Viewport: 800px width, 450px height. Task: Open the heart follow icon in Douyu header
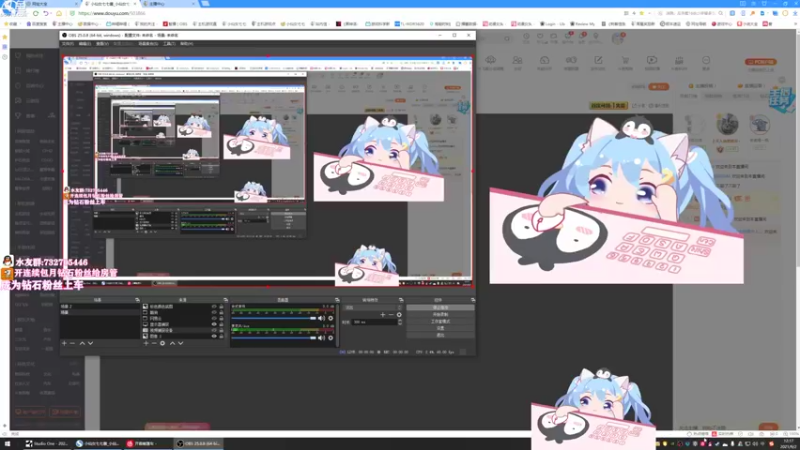click(x=540, y=36)
